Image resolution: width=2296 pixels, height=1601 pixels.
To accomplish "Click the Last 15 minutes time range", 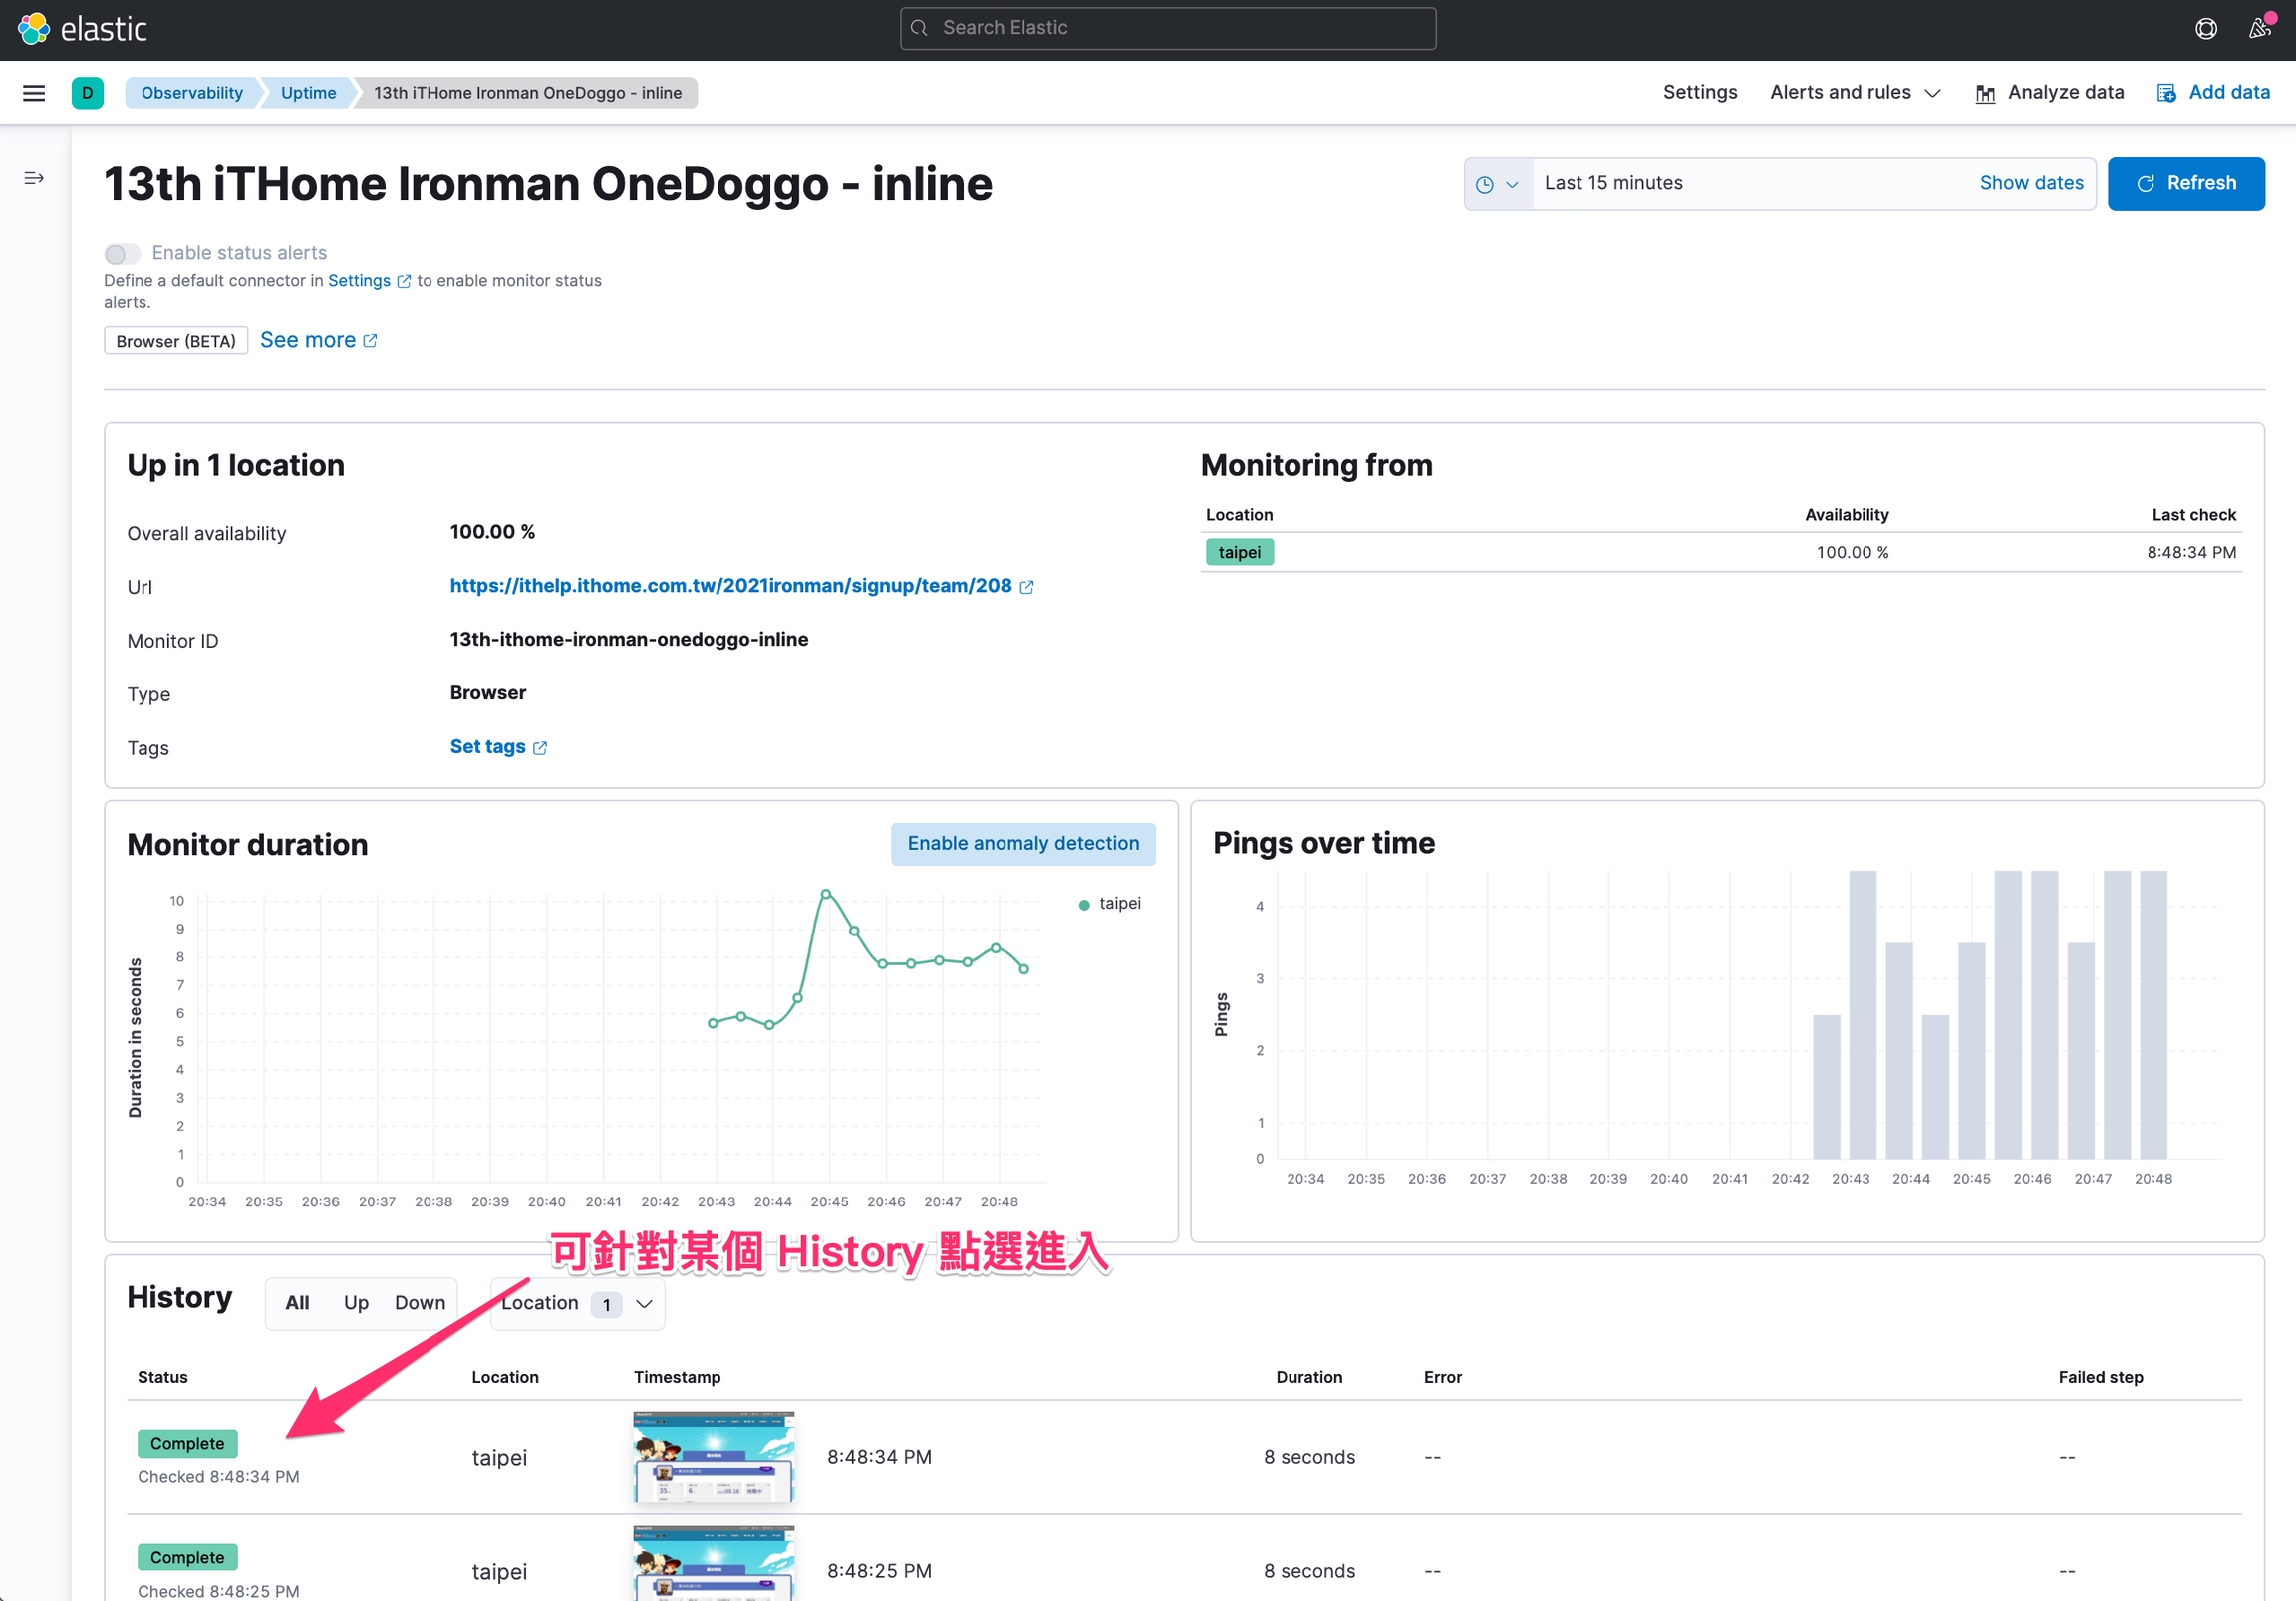I will click(1613, 184).
